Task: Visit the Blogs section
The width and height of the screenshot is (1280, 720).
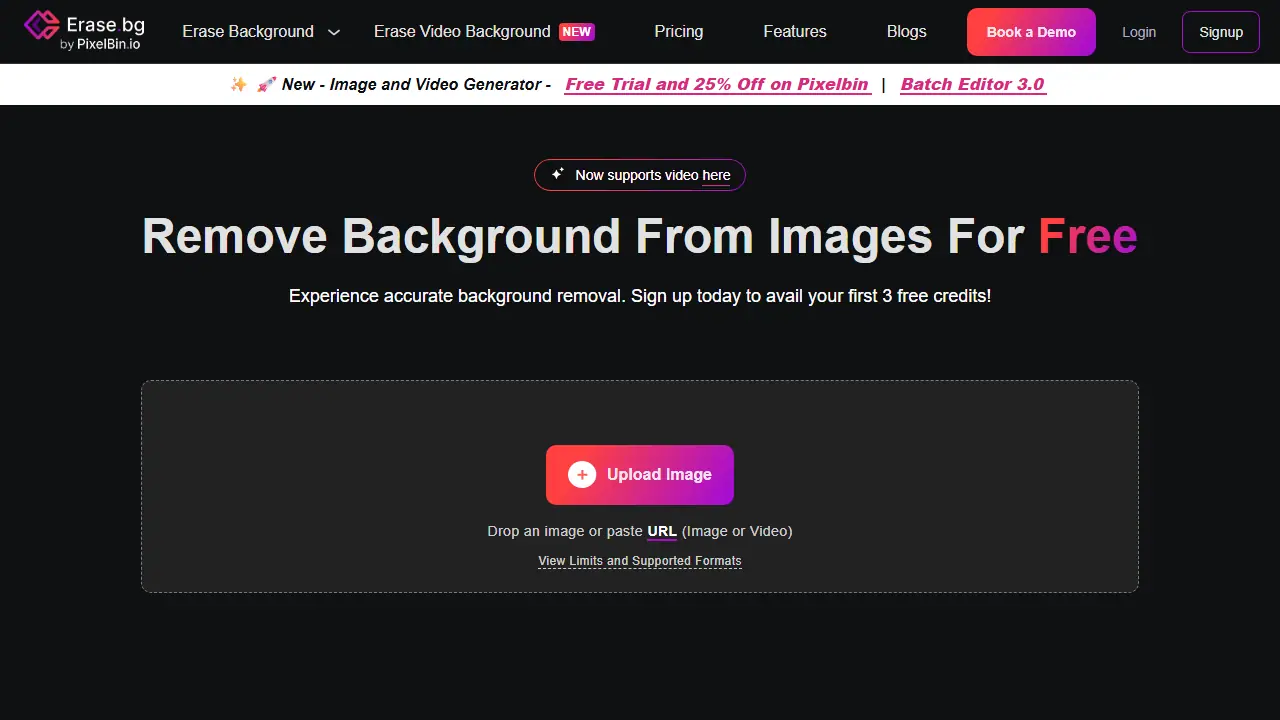Action: 907,32
